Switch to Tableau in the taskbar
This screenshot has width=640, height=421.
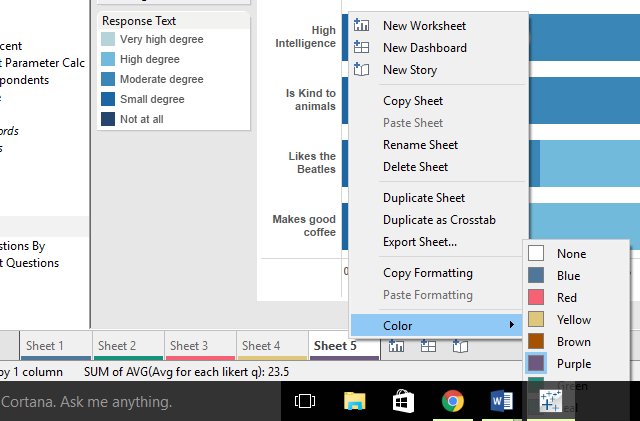(549, 401)
